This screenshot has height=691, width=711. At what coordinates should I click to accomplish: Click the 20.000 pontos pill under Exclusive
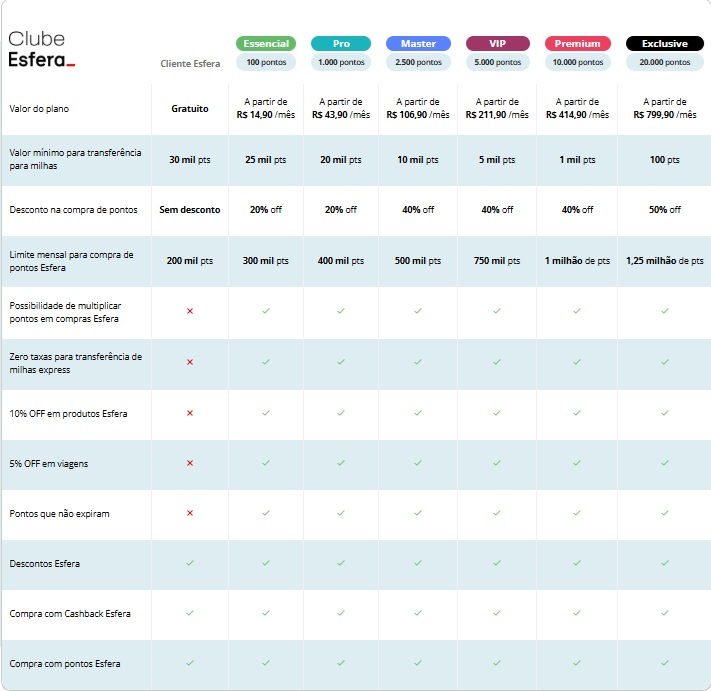pyautogui.click(x=664, y=62)
